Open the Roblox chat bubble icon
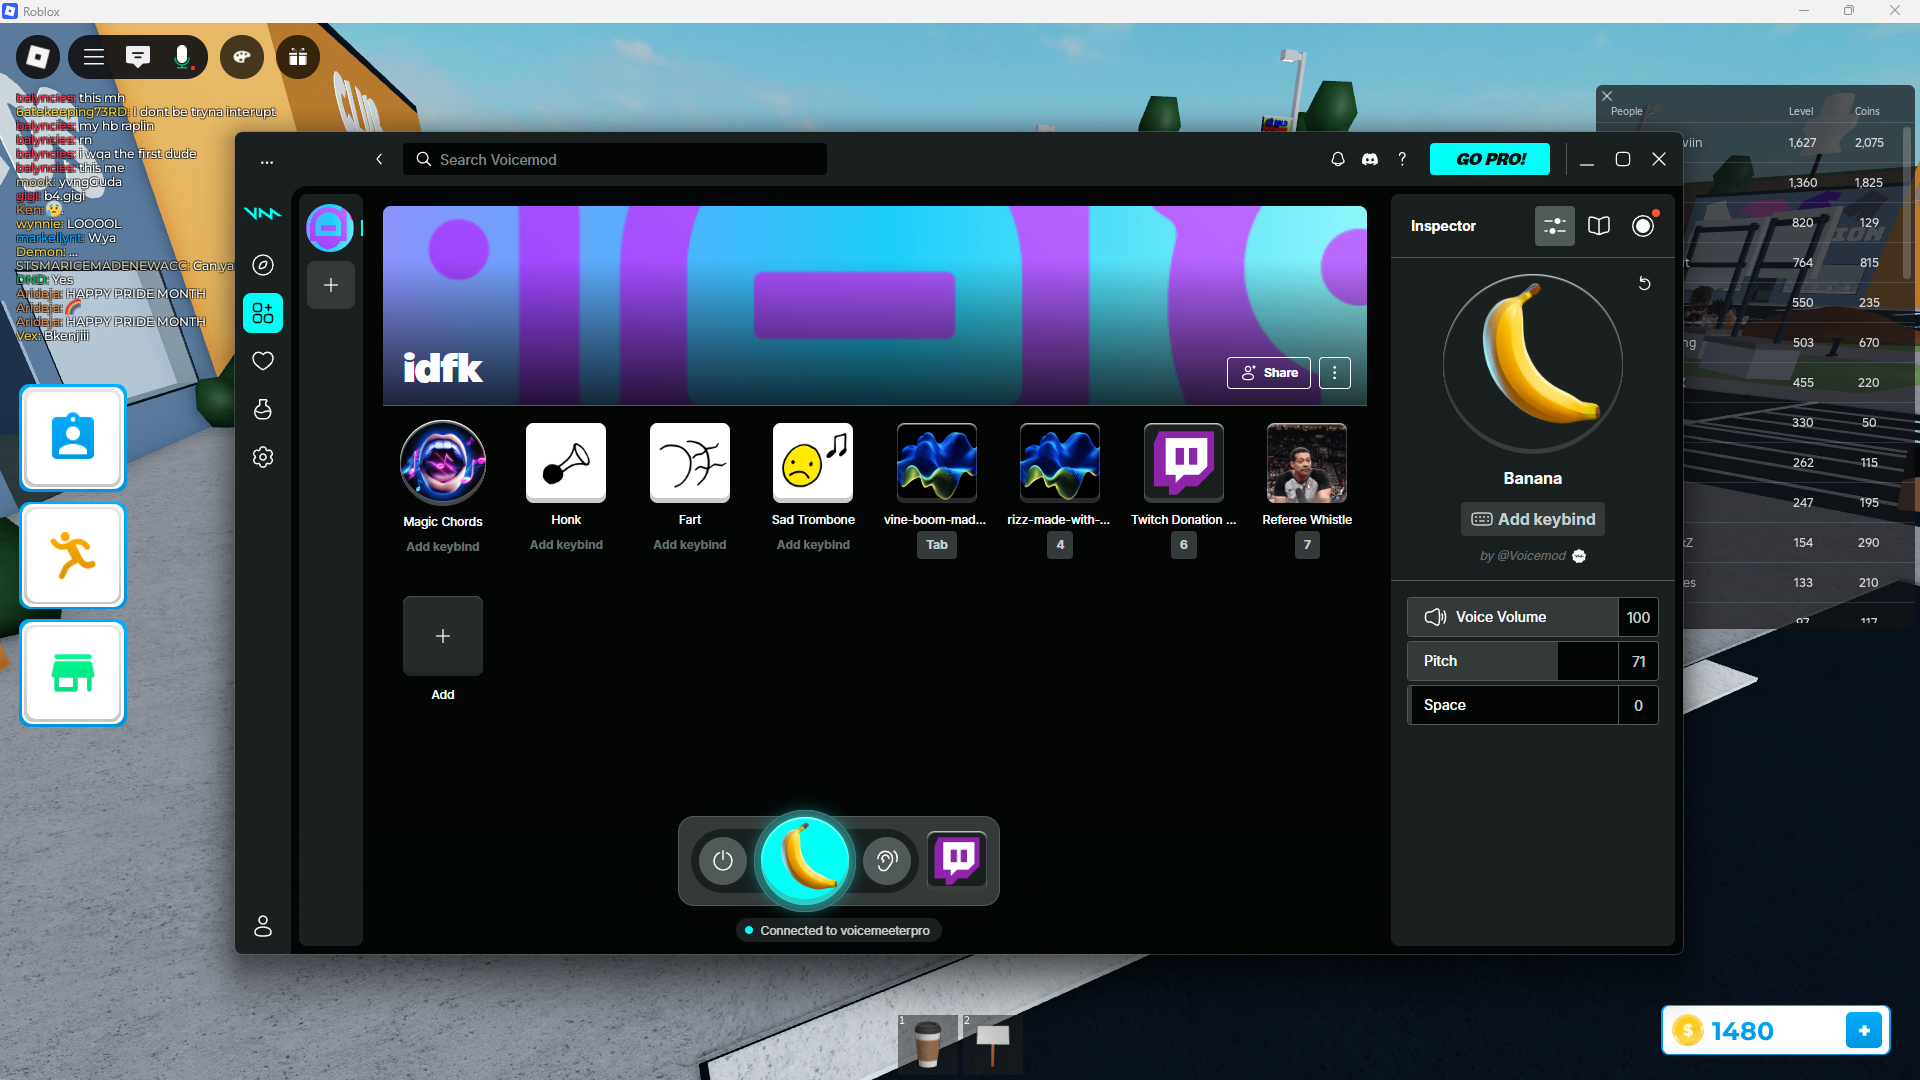 tap(138, 57)
